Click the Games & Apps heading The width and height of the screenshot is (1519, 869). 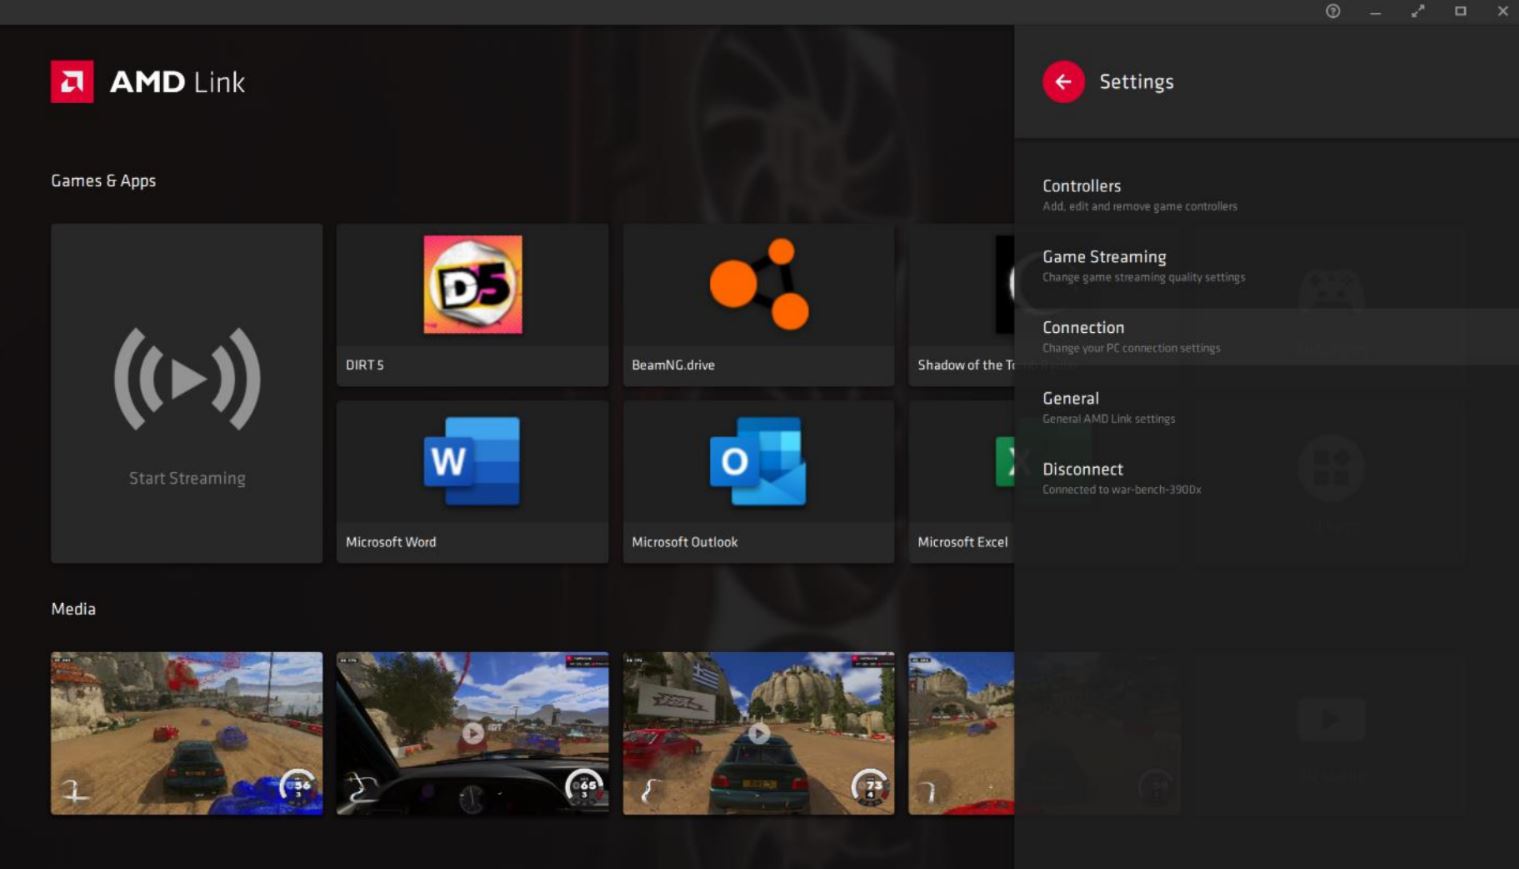104,181
